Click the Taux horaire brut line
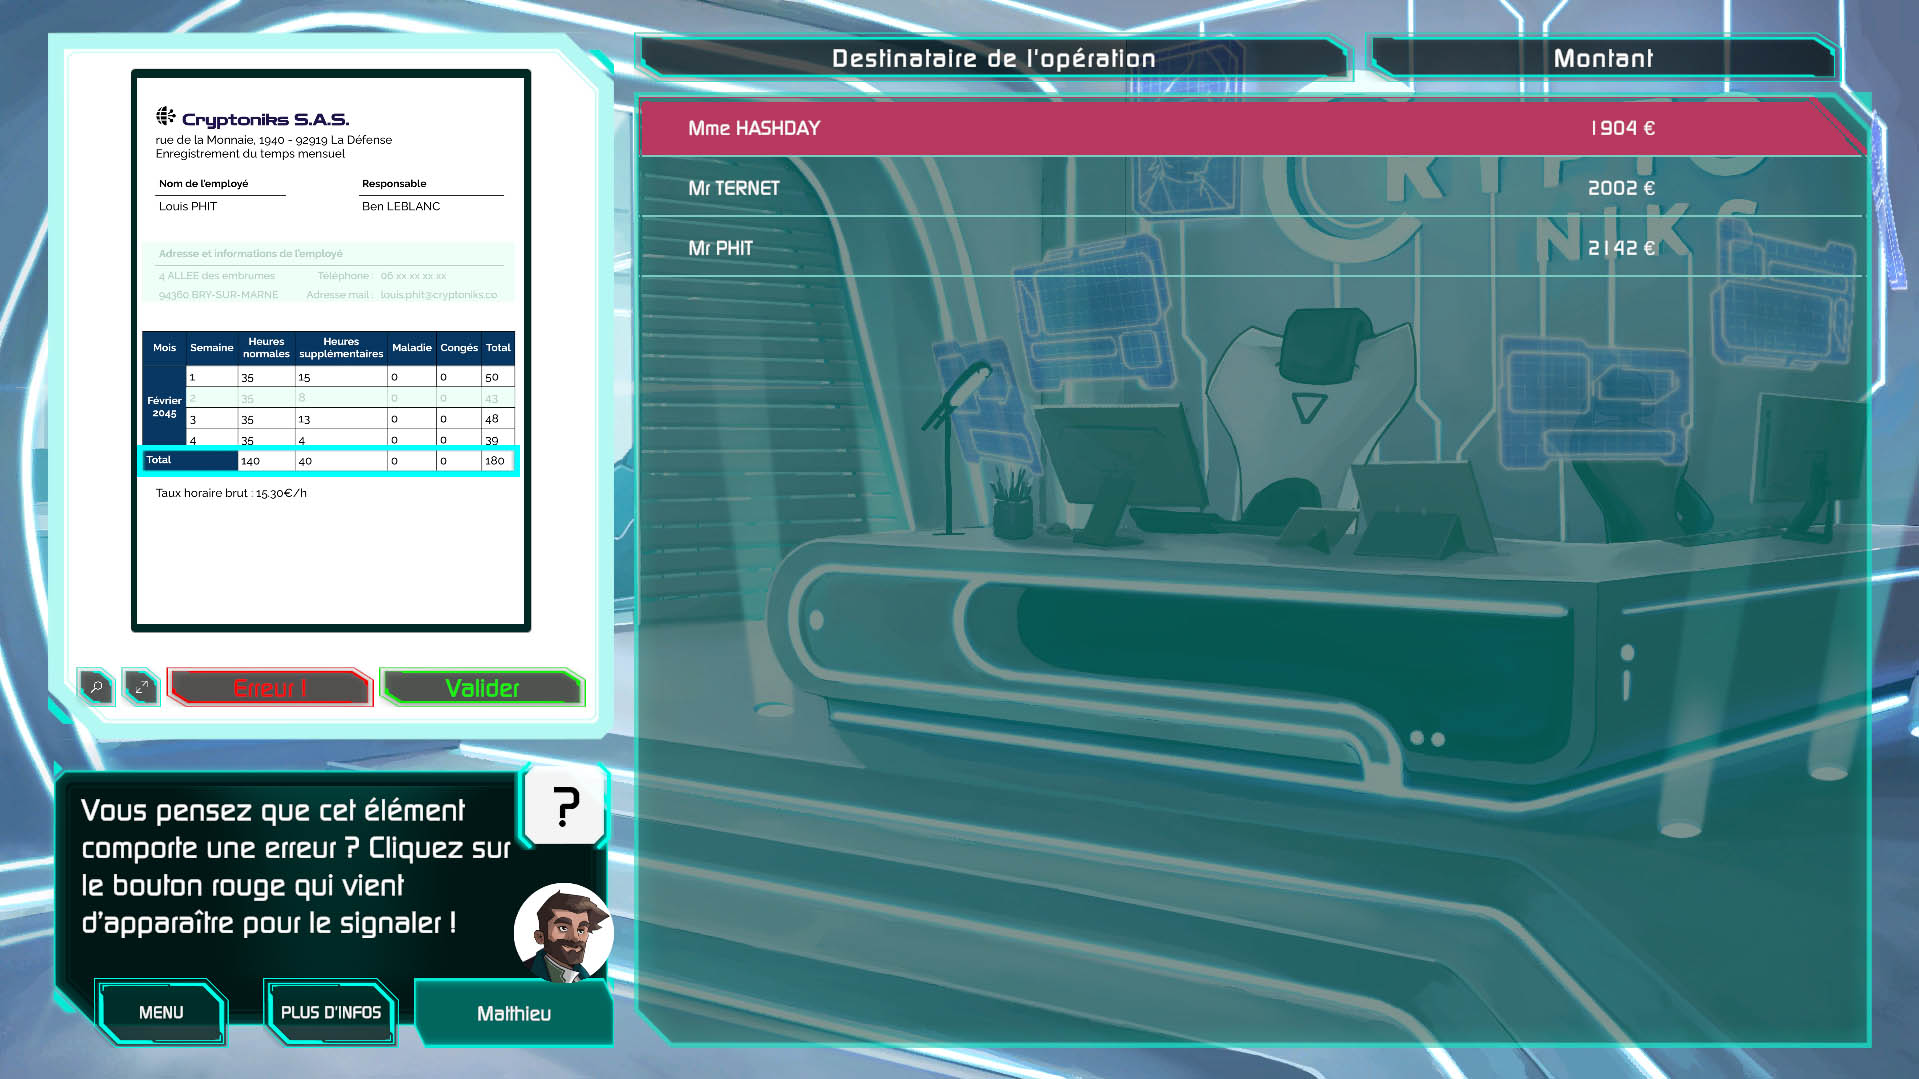1919x1079 pixels. pos(231,493)
